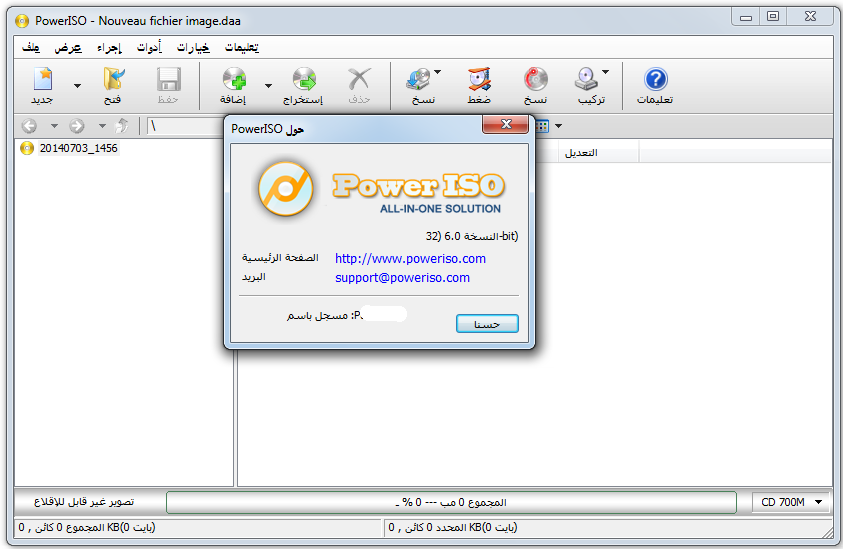Open the ملف (File) menu
This screenshot has width=843, height=549.
31,48
